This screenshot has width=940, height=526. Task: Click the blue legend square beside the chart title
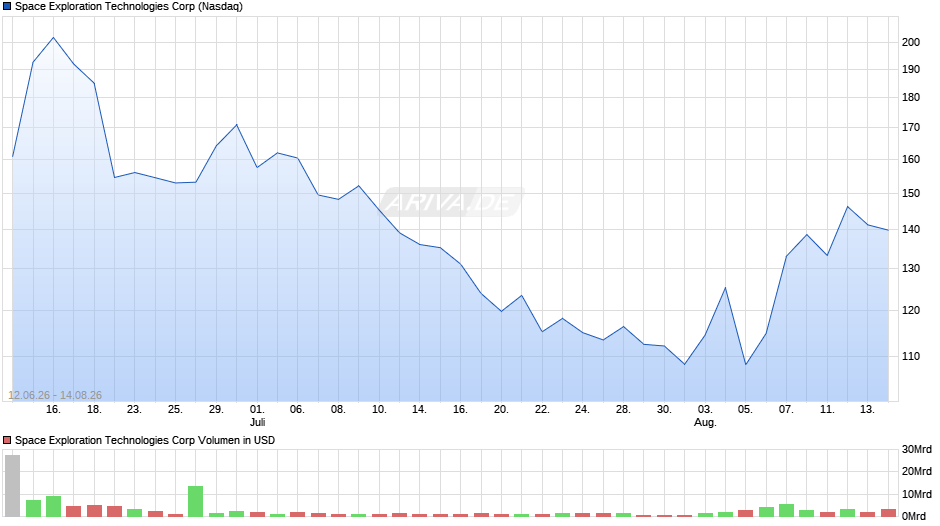7,7
